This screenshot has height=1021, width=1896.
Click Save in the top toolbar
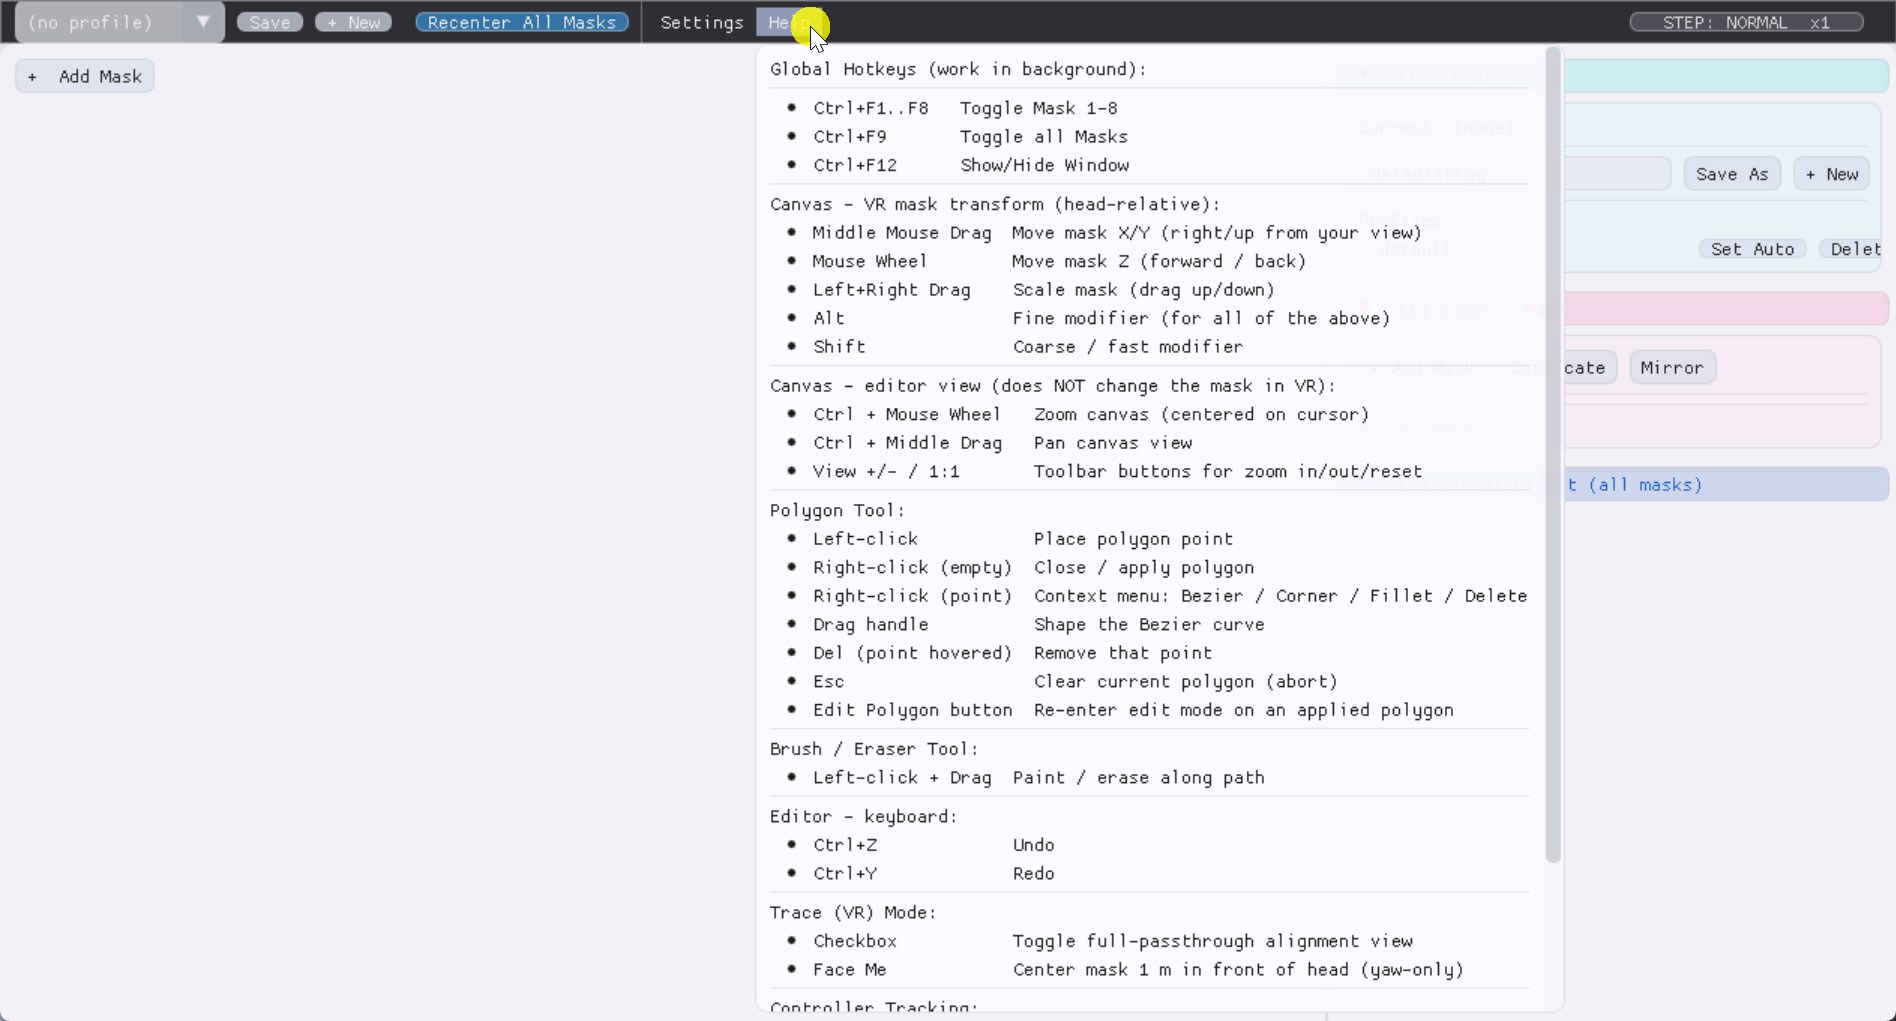coord(269,22)
